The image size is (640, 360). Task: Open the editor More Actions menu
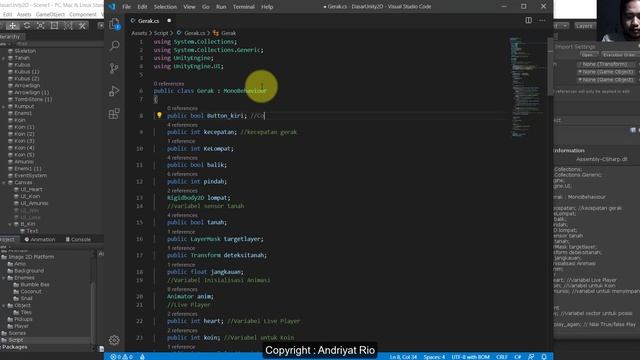[542, 20]
